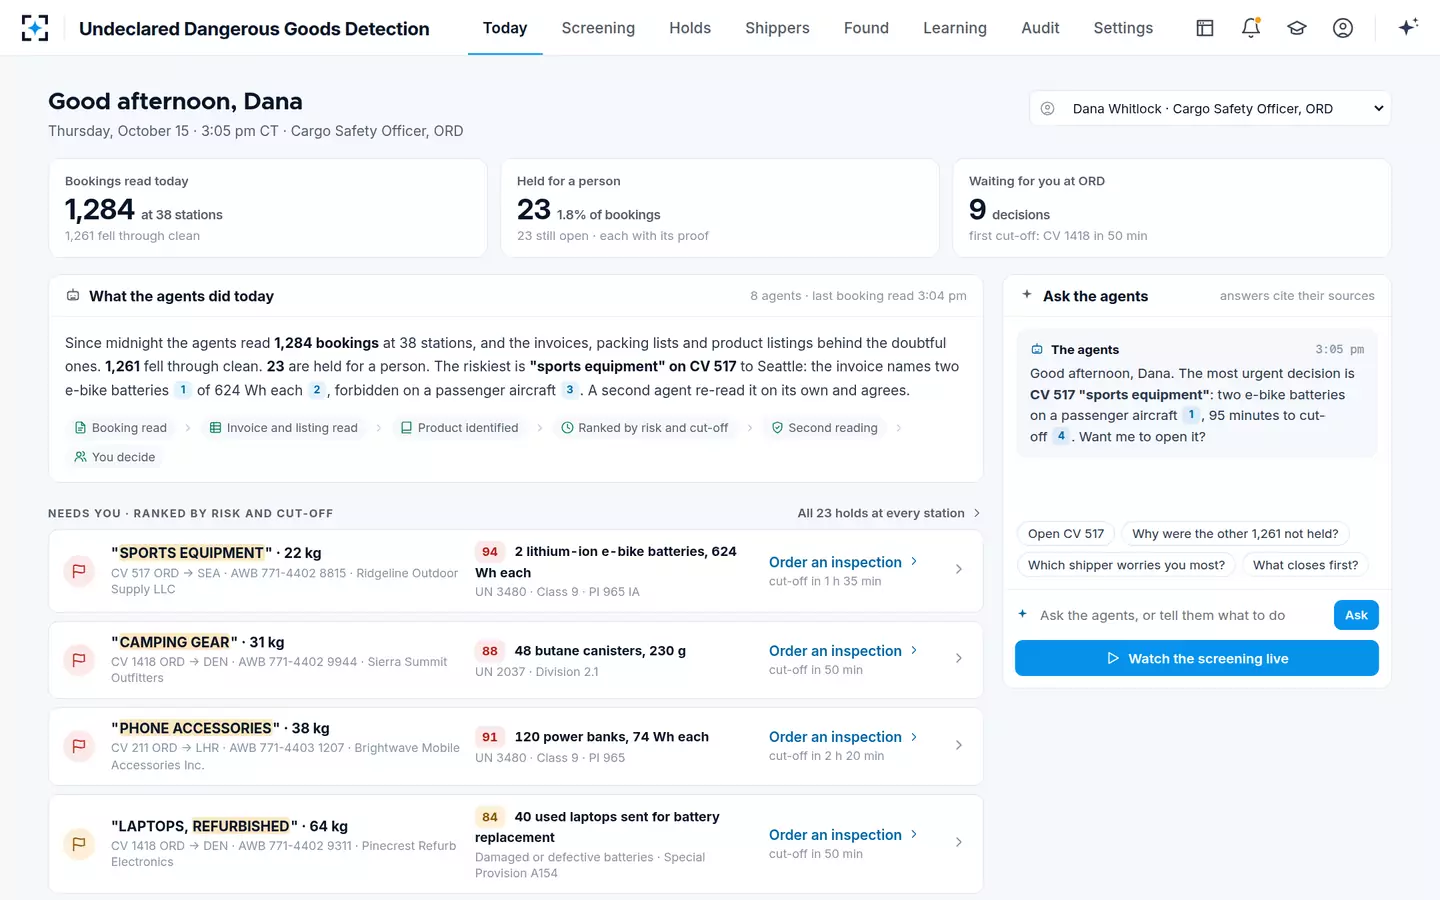
Task: Open notifications bell
Action: pyautogui.click(x=1251, y=28)
